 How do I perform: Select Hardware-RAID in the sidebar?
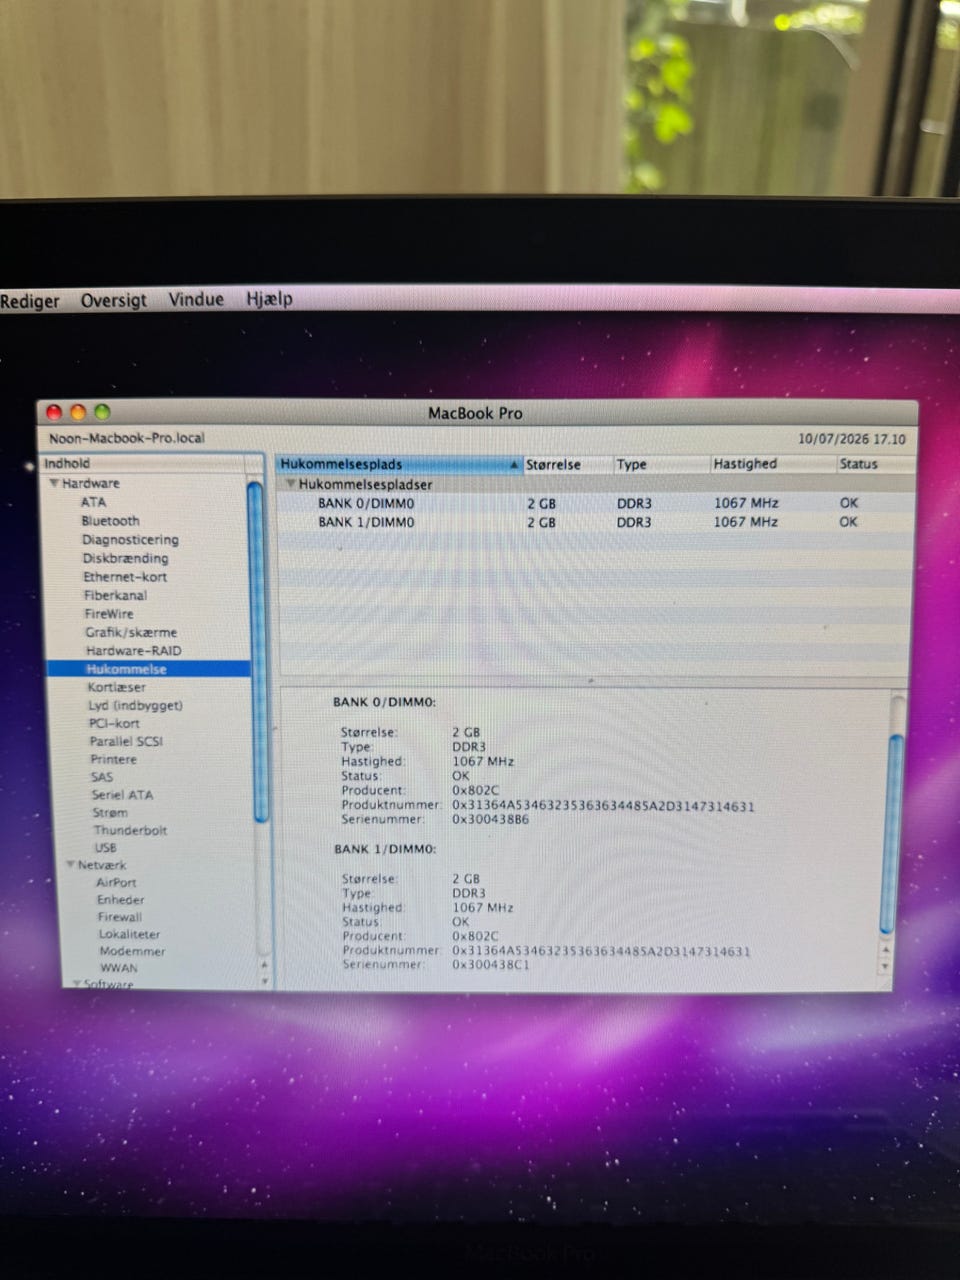point(134,650)
